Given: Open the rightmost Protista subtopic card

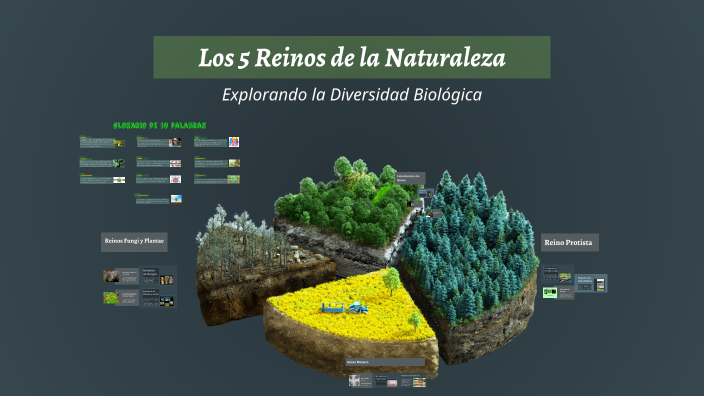Looking at the screenshot, I should point(591,283).
